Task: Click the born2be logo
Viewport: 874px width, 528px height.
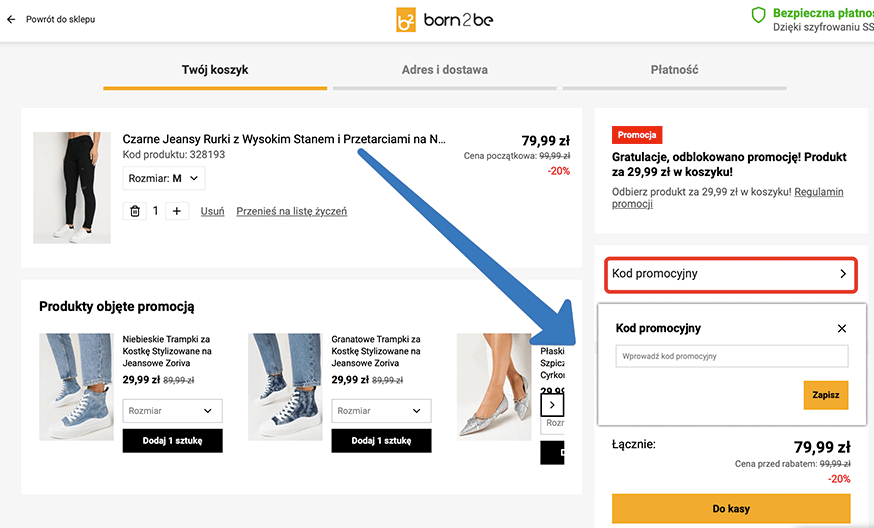Action: 445,20
